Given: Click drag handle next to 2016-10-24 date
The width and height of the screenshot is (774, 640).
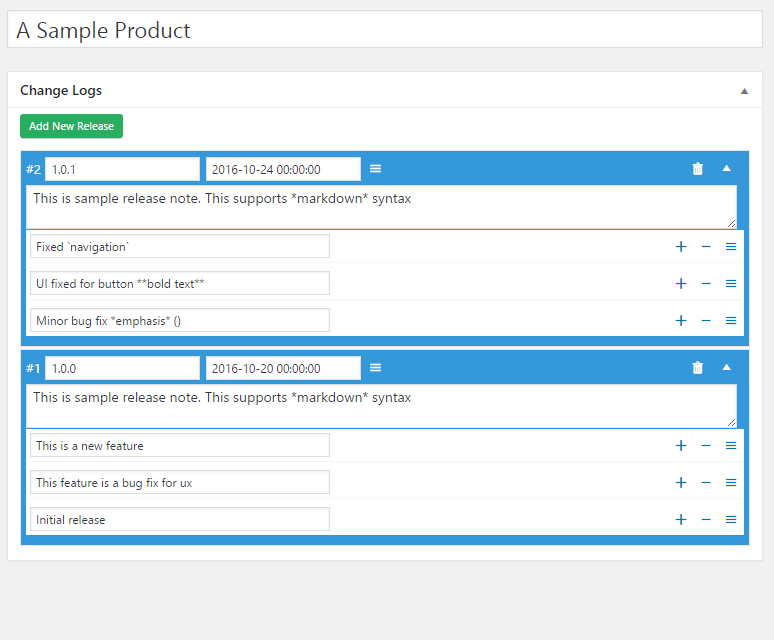Looking at the screenshot, I should click(x=376, y=169).
